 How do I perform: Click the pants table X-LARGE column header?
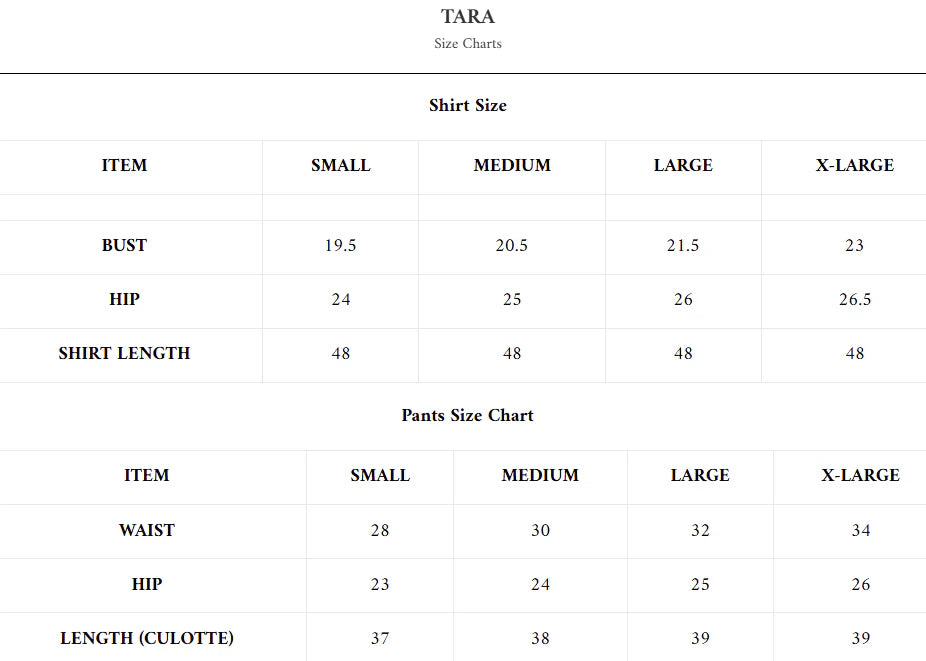[x=860, y=475]
